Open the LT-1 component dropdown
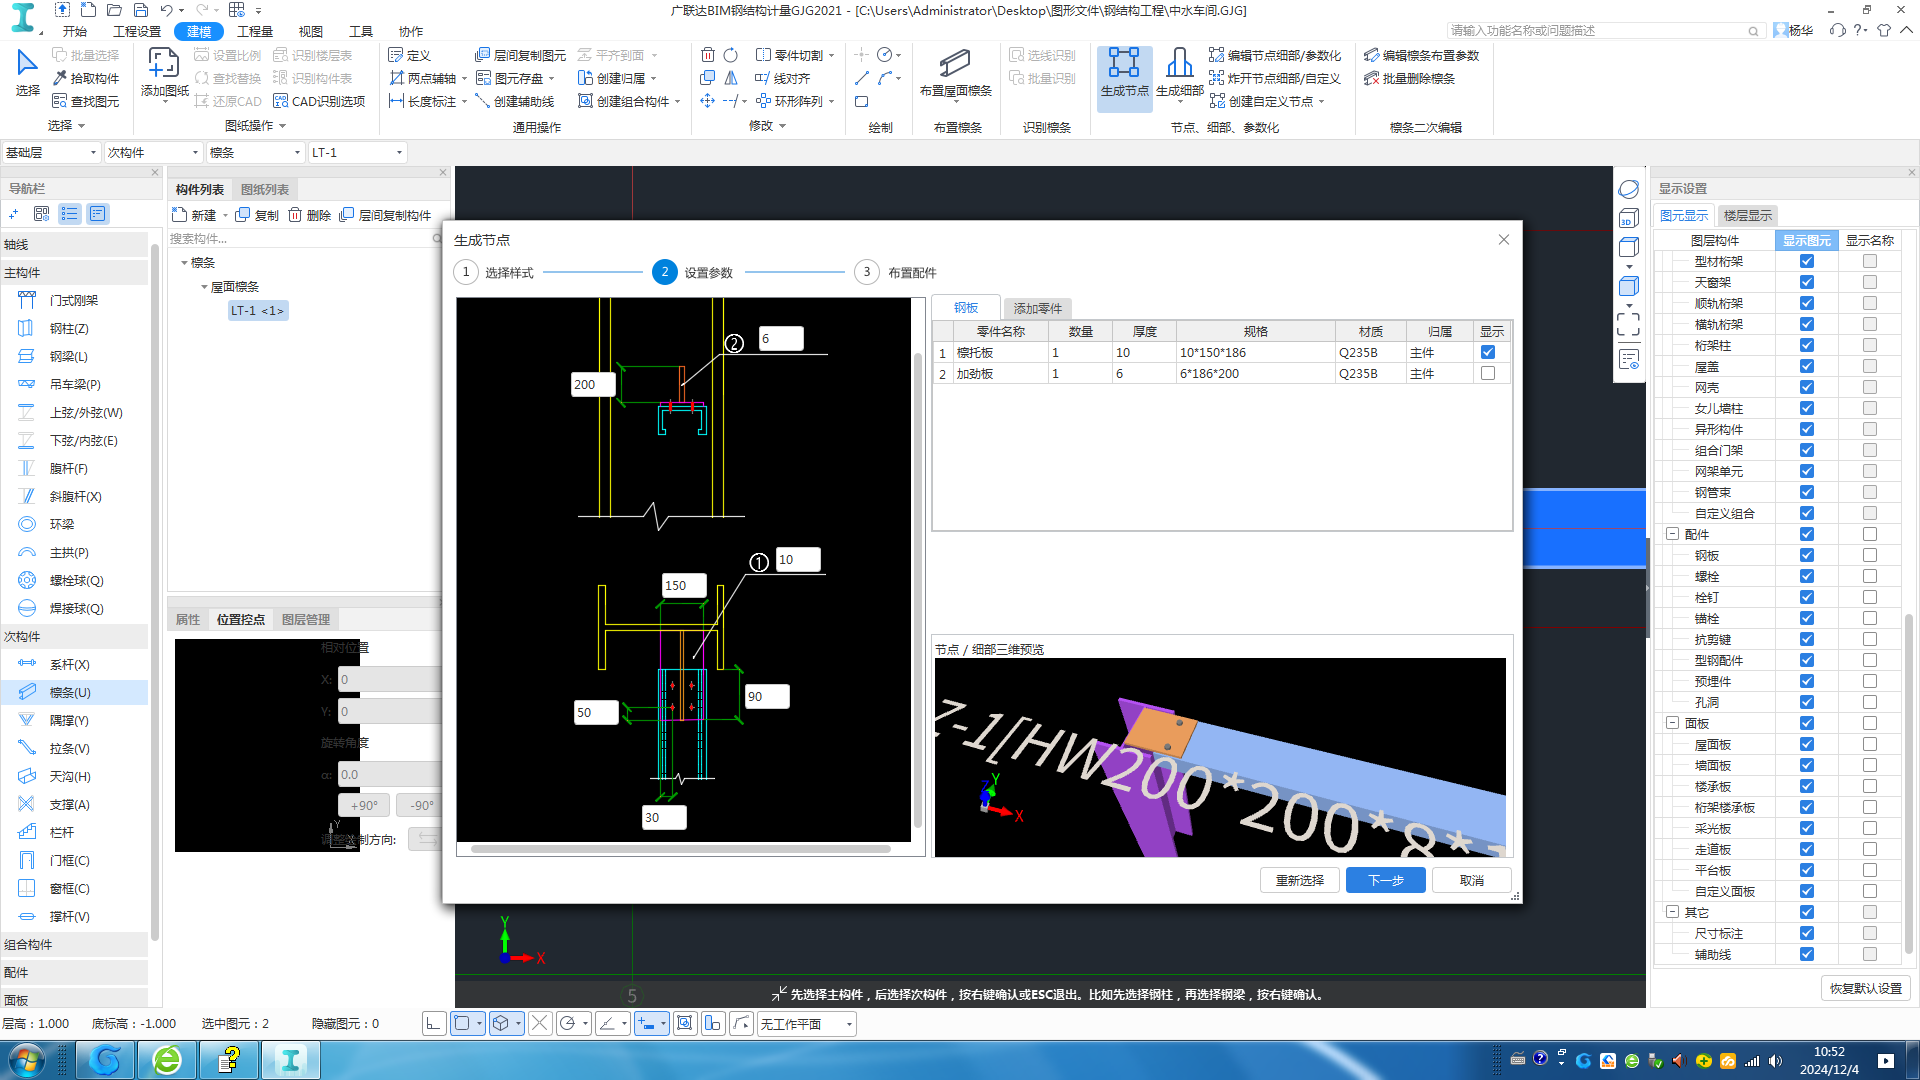Viewport: 1920px width, 1080px height. 357,152
